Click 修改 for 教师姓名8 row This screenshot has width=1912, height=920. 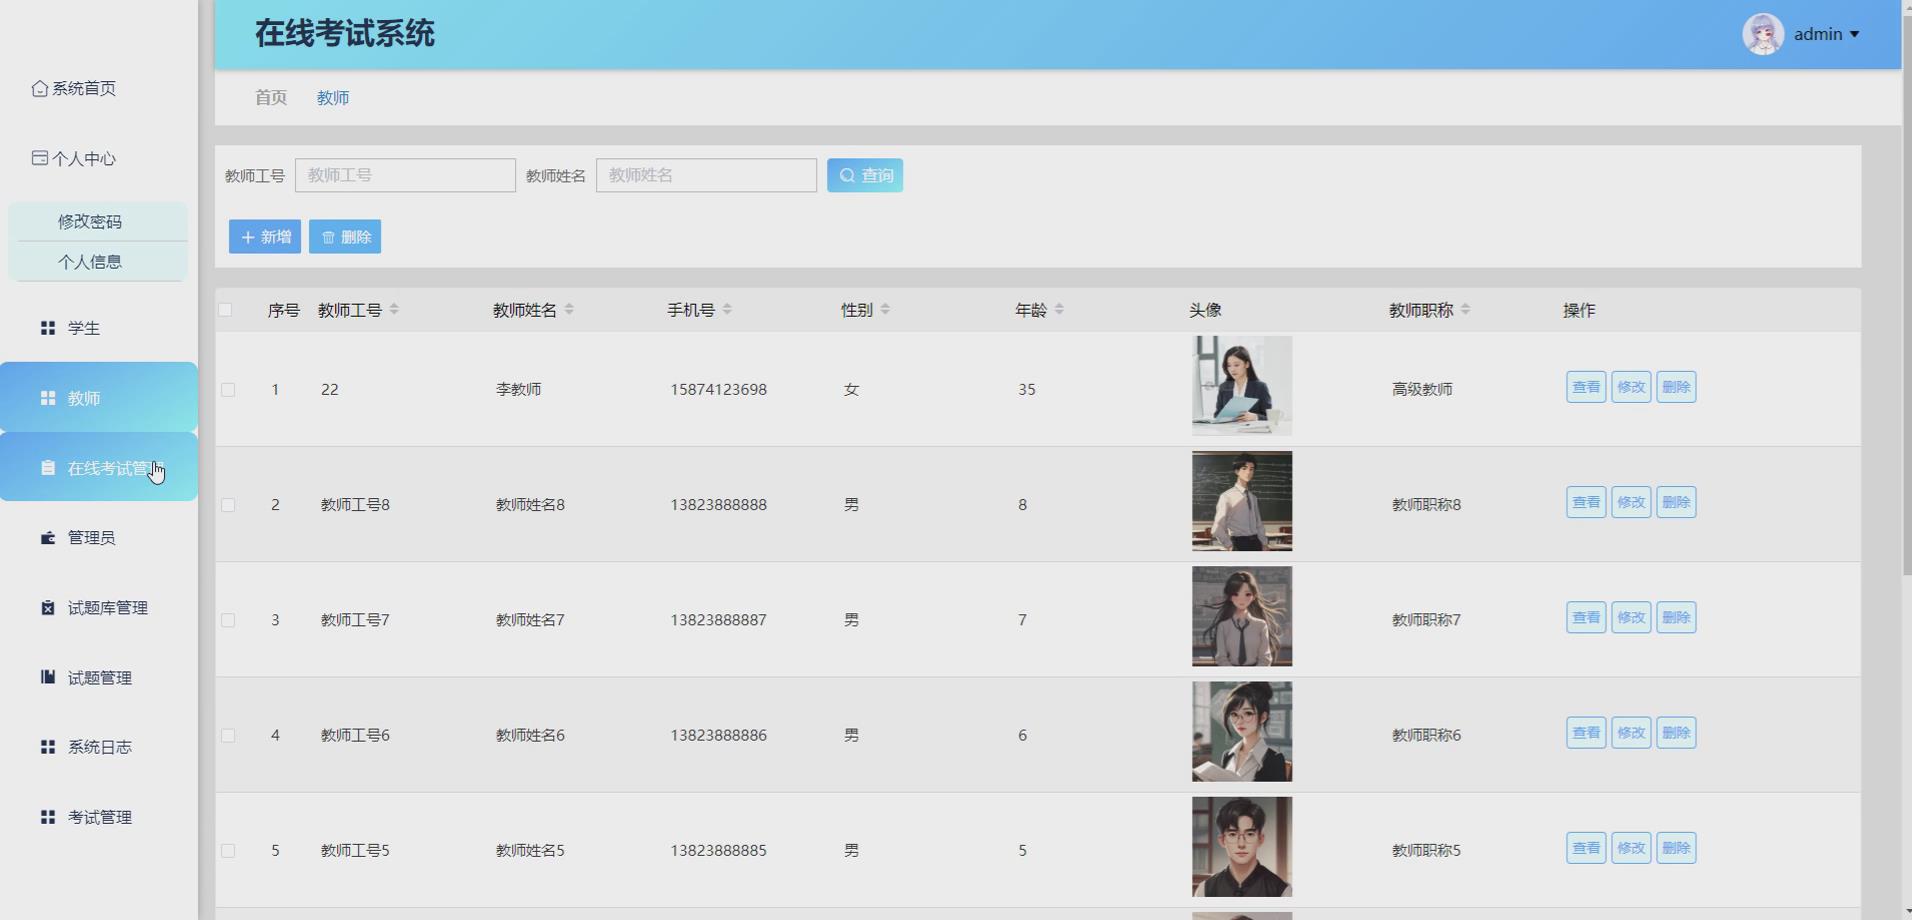pyautogui.click(x=1631, y=502)
